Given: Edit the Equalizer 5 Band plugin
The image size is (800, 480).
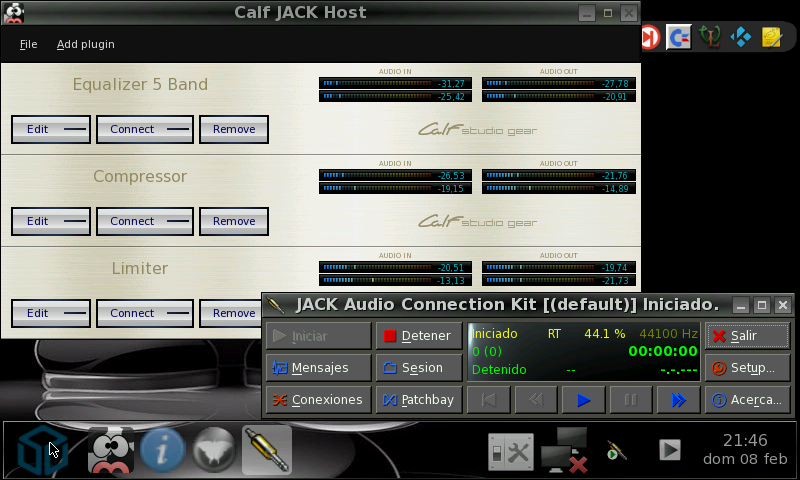Looking at the screenshot, I should (x=51, y=129).
